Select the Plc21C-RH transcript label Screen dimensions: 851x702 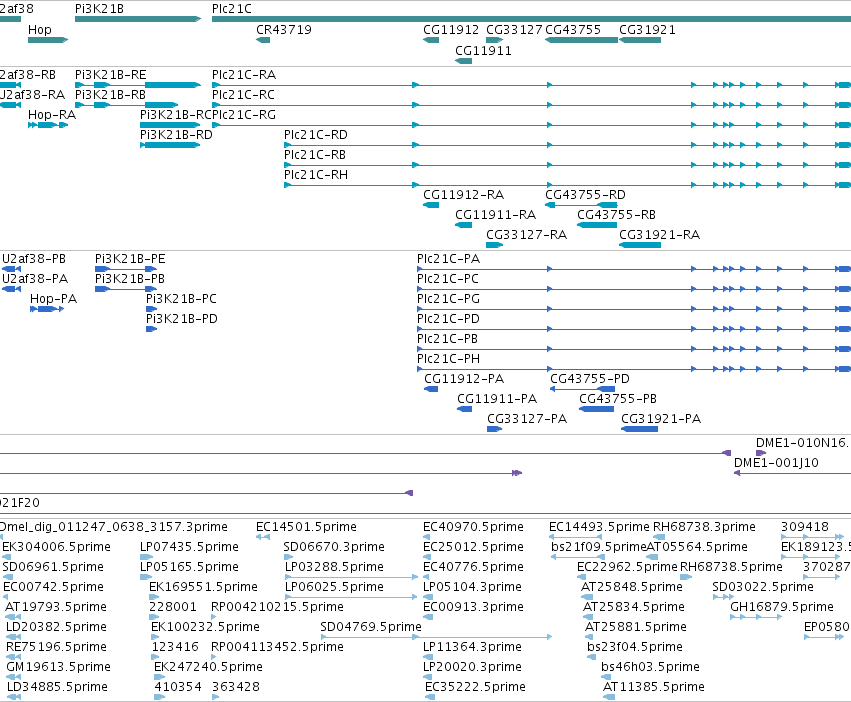coord(316,175)
